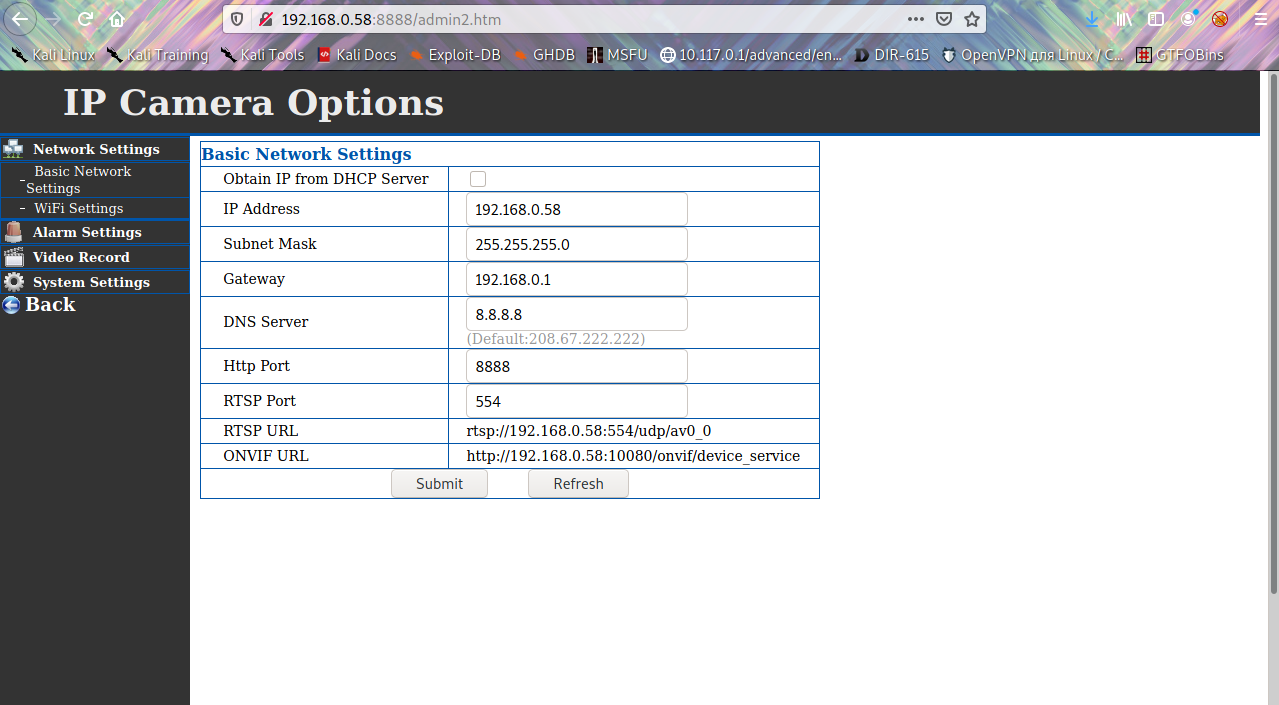The image size is (1279, 705).
Task: Click the Alarm Settings siren icon
Action: (13, 232)
